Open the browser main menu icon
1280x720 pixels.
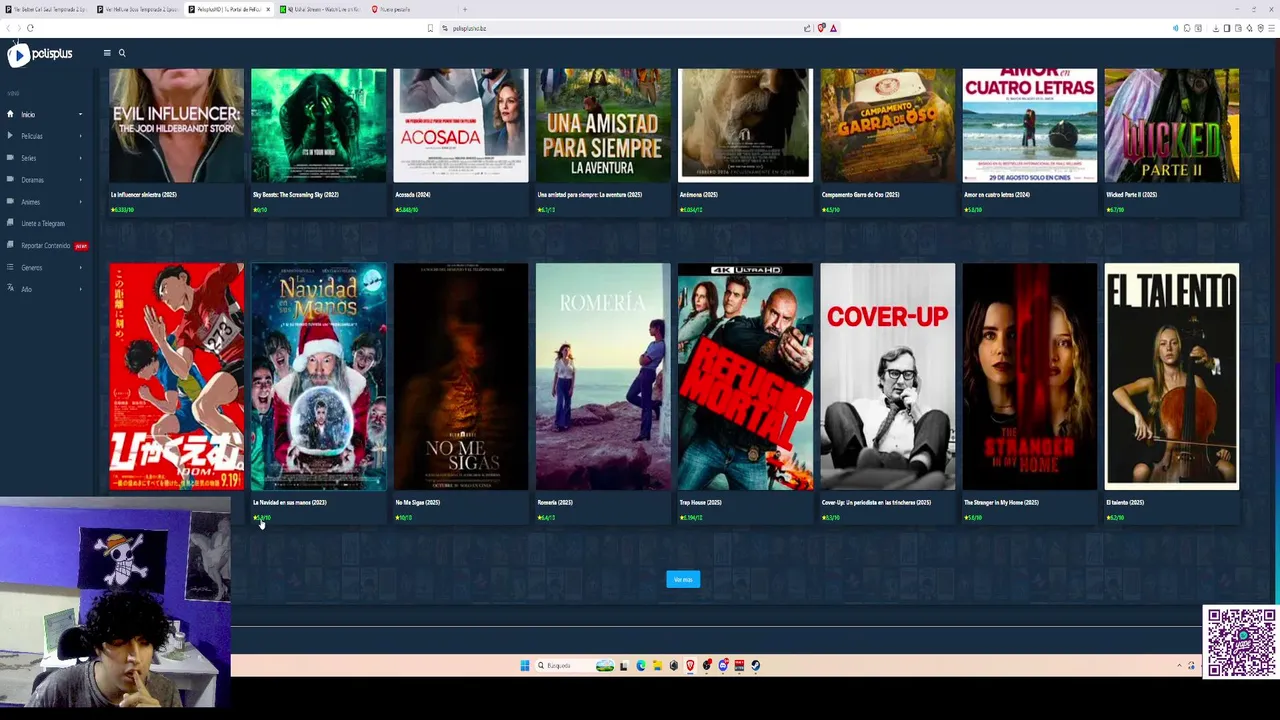1271,28
